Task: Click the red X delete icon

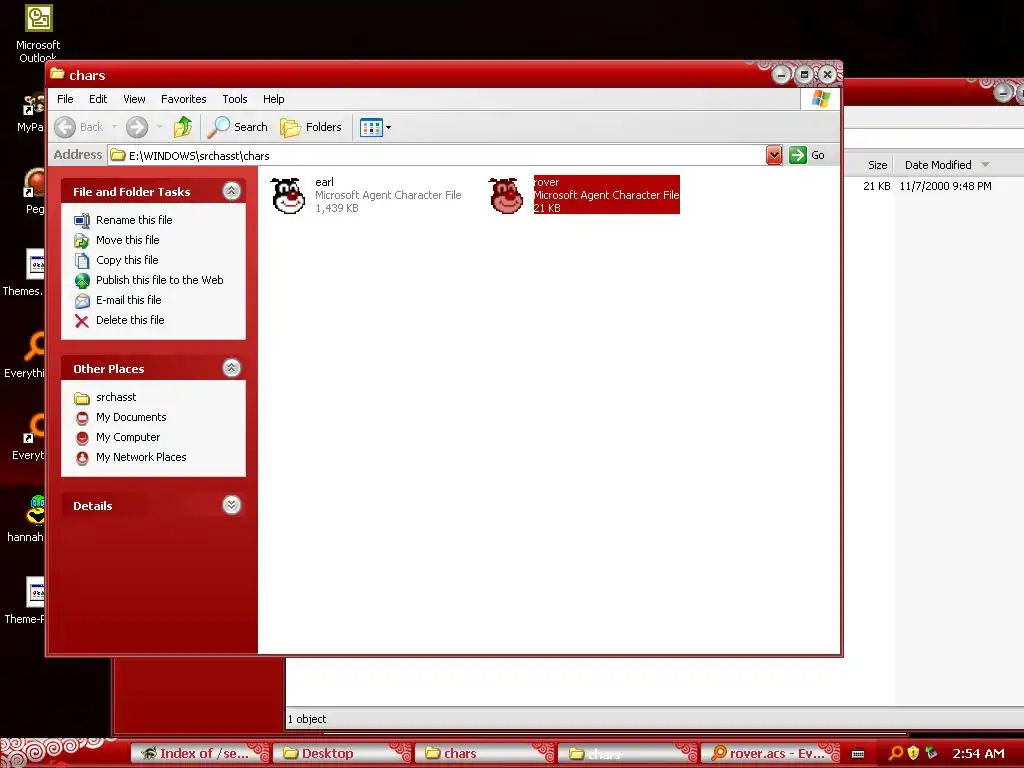Action: [x=82, y=321]
